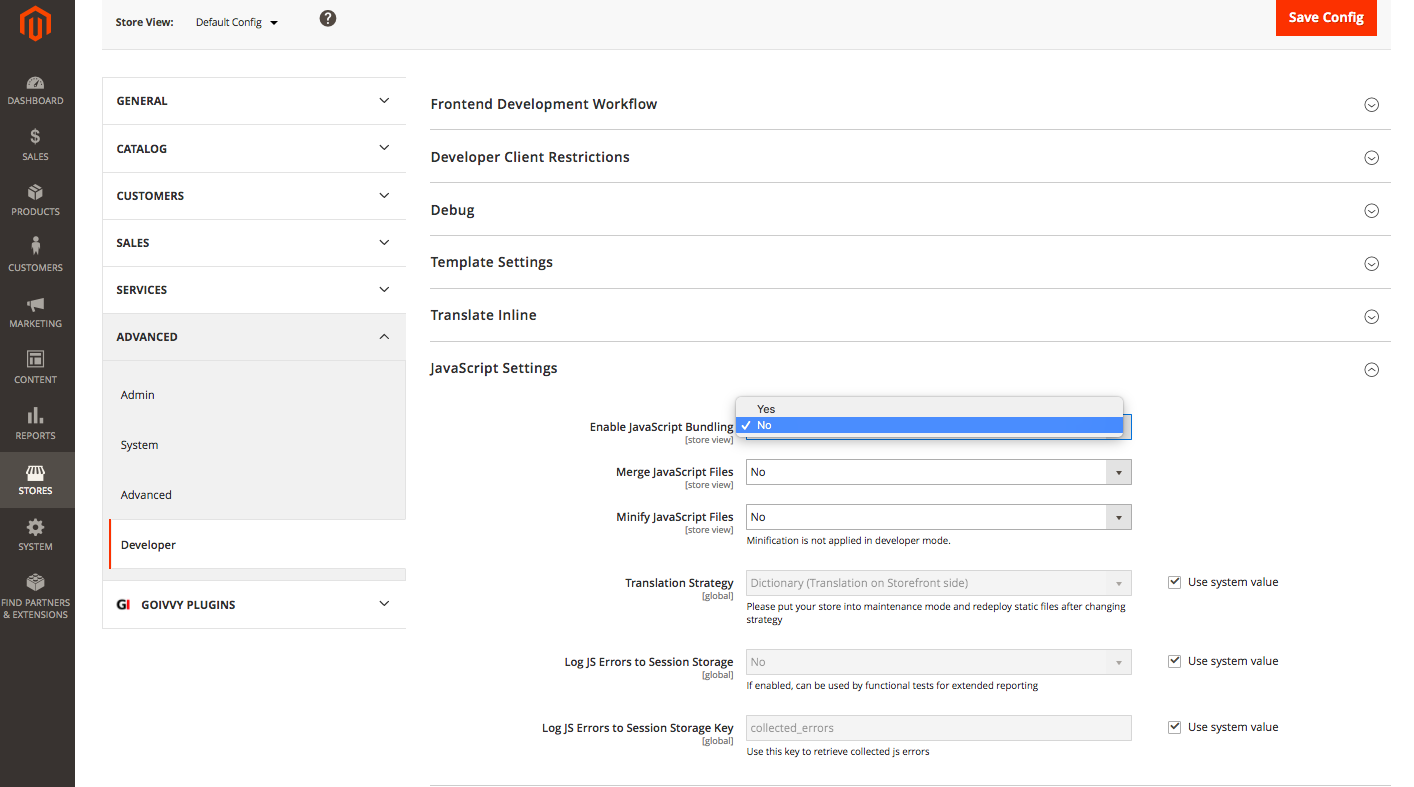
Task: Open the Reports bar chart icon
Action: [x=36, y=416]
